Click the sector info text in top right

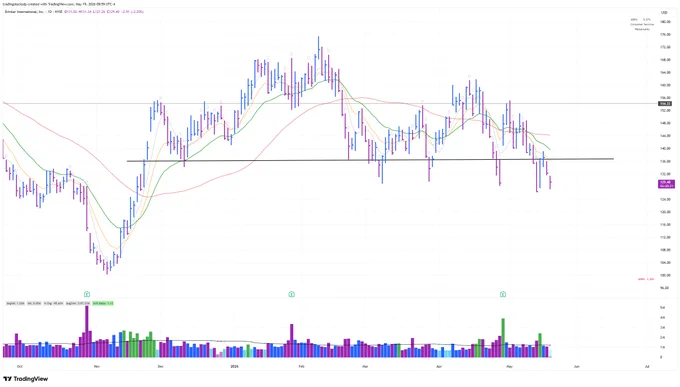642,24
